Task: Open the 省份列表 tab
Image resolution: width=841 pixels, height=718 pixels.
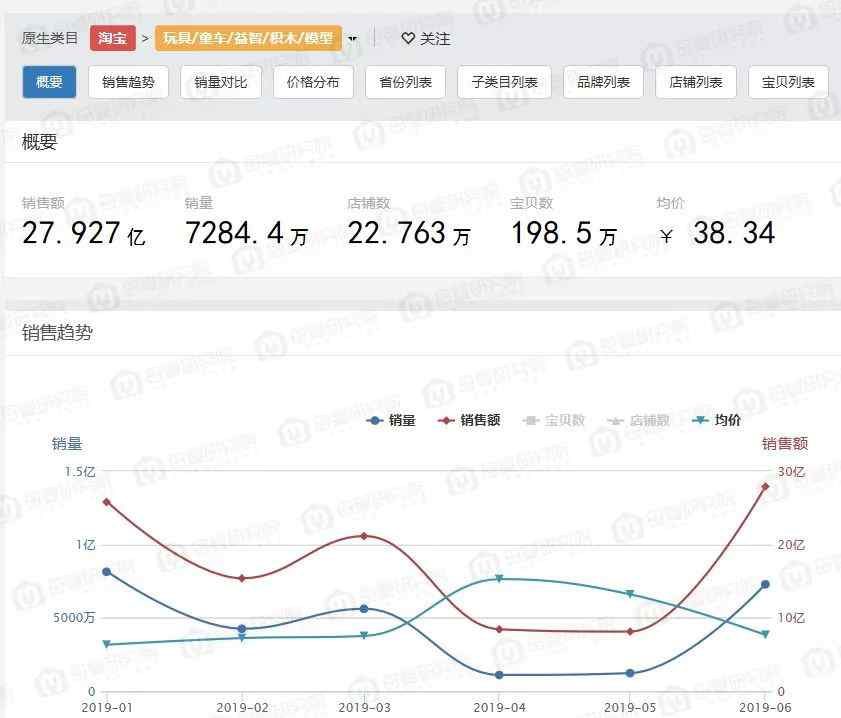Action: tap(405, 82)
